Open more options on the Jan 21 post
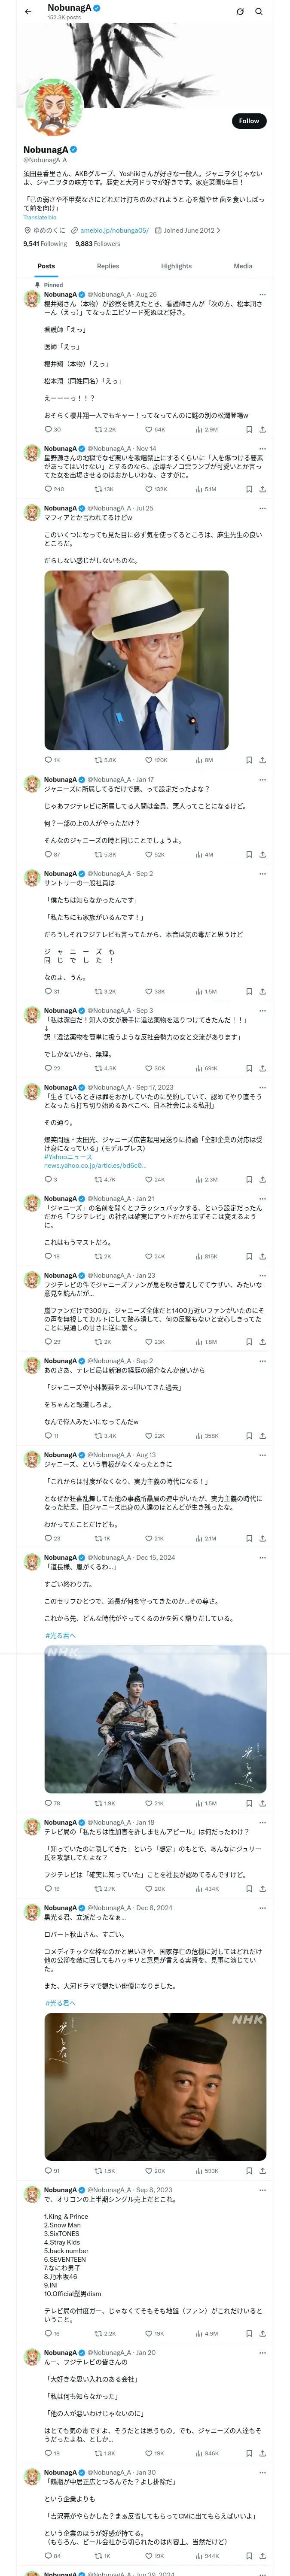The image size is (290, 2576). click(x=262, y=1198)
